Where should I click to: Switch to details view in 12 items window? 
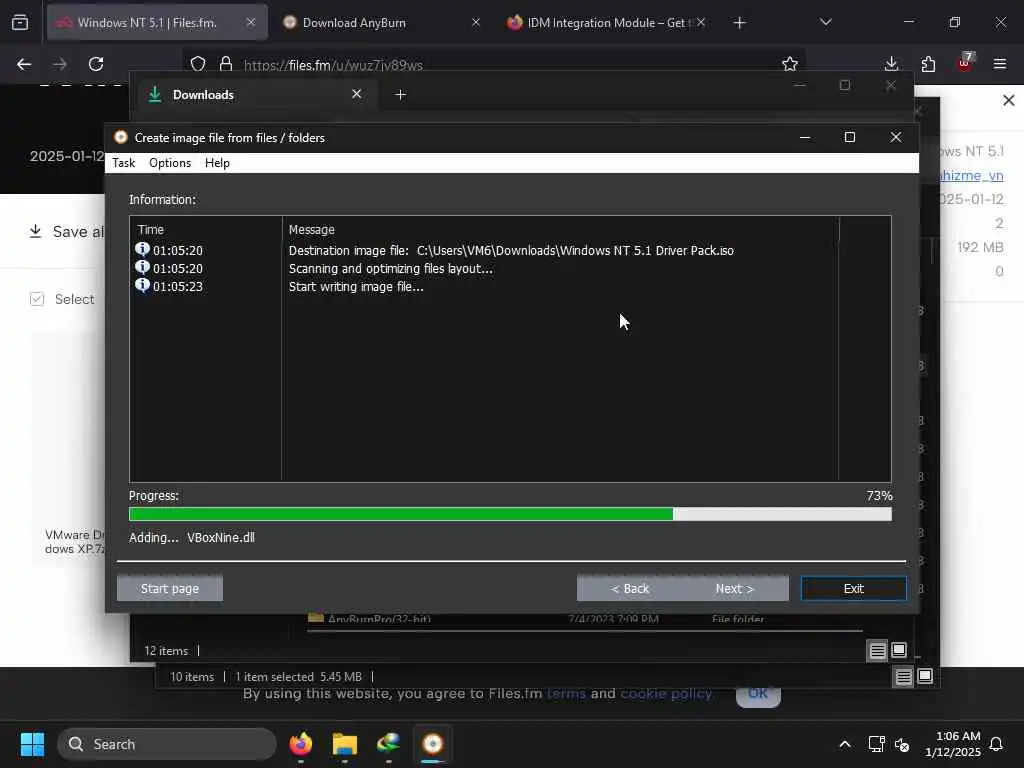point(877,650)
